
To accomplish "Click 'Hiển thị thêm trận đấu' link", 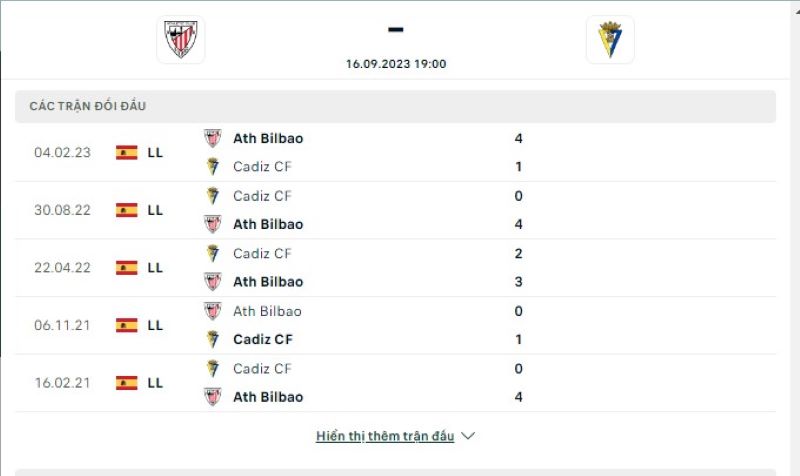I will tap(385, 436).
